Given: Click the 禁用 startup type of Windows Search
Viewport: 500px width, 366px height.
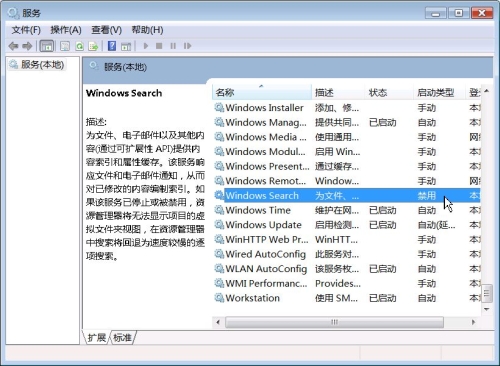Looking at the screenshot, I should pos(427,195).
